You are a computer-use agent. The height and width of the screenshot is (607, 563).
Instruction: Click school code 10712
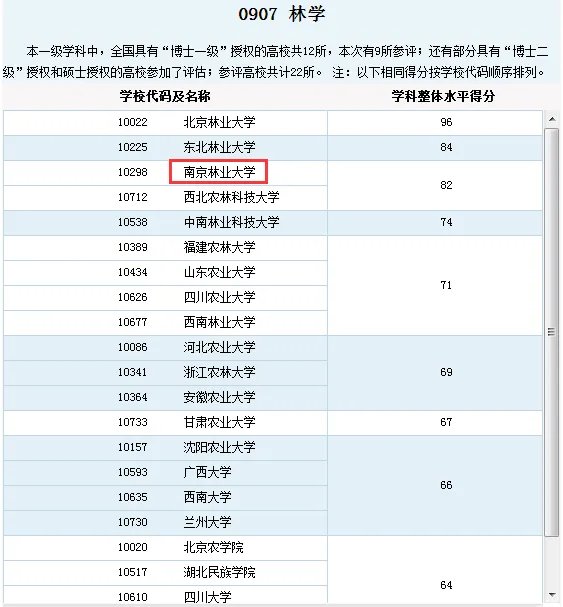(133, 197)
